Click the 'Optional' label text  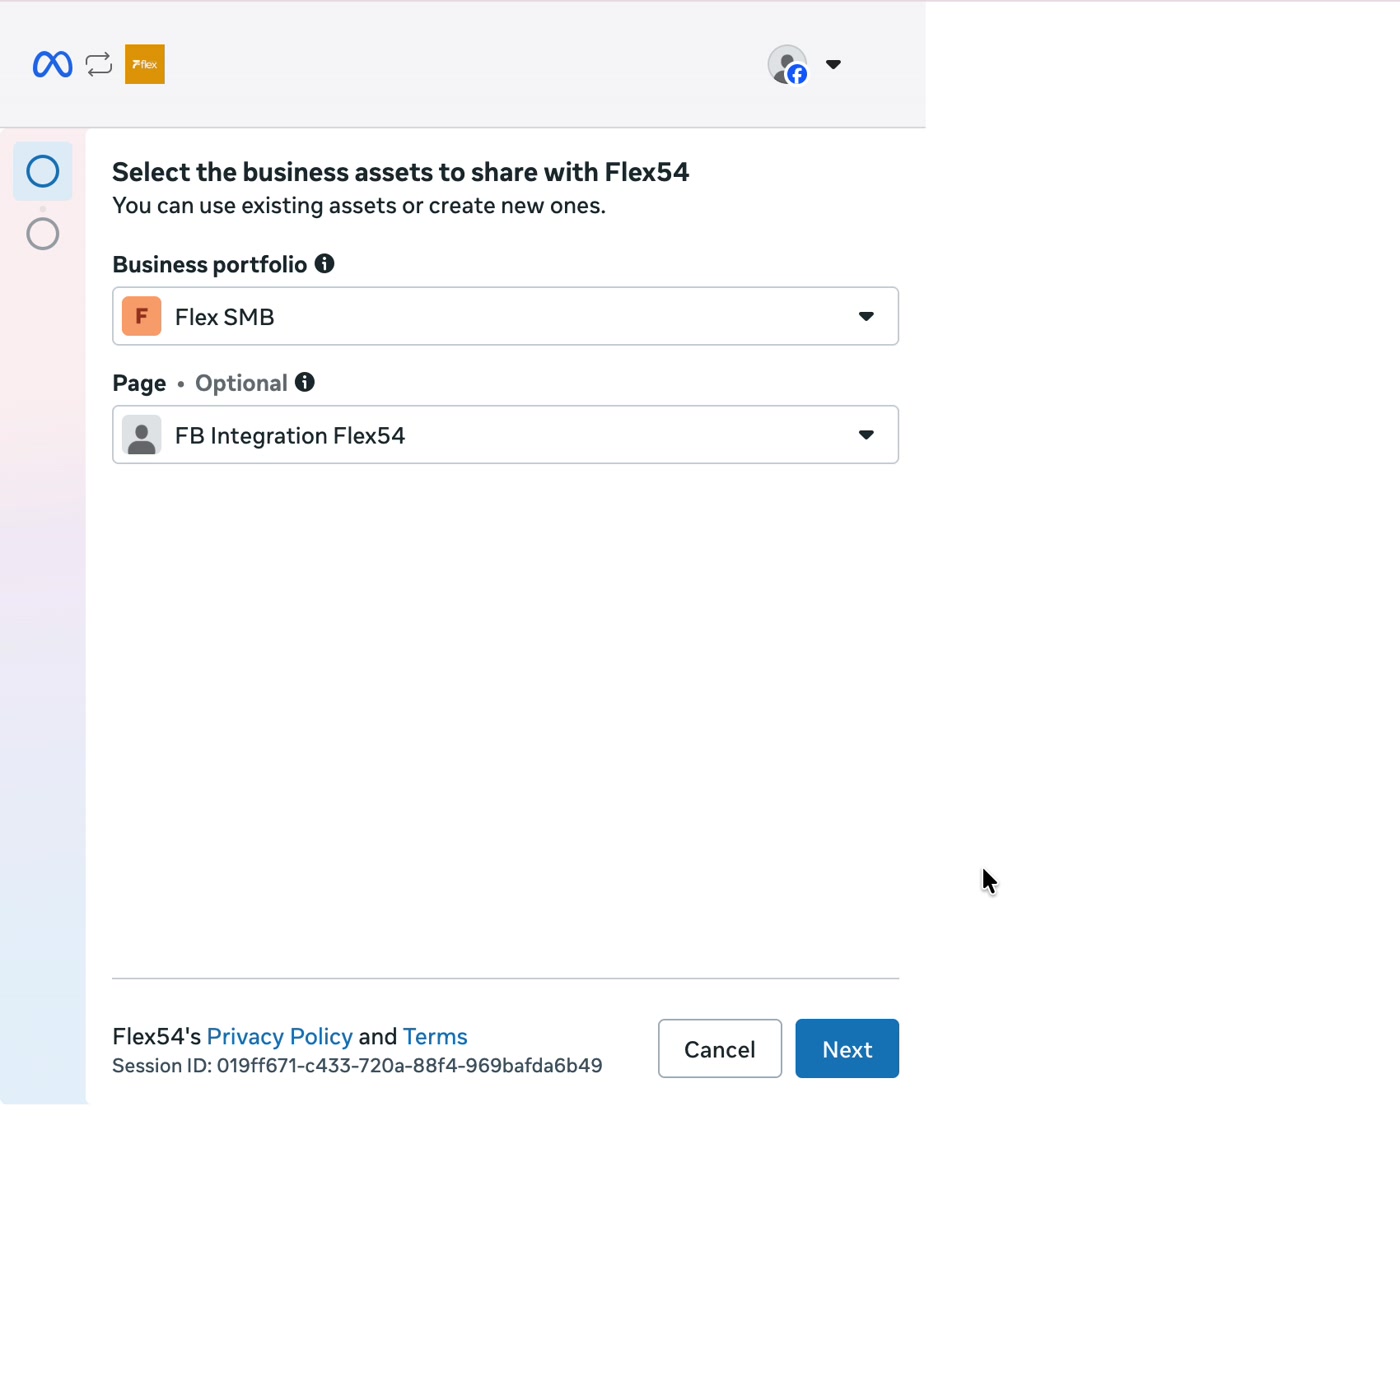241,383
